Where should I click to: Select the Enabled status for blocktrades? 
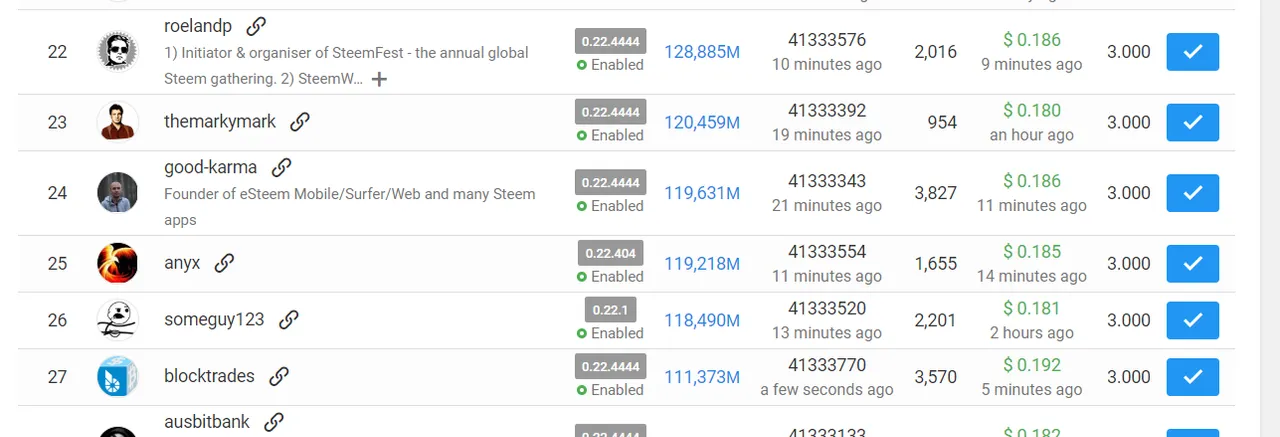coord(610,390)
